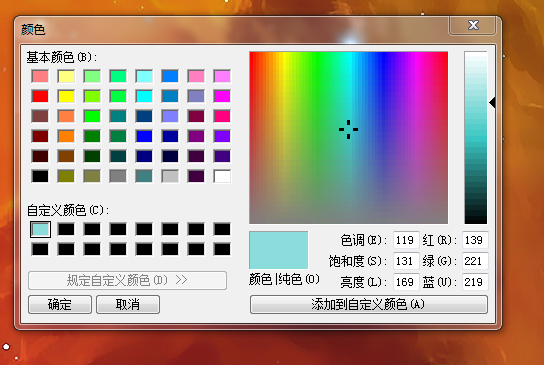Click the 绿 (Green) field showing 221
Image resolution: width=544 pixels, height=365 pixels.
click(x=475, y=261)
